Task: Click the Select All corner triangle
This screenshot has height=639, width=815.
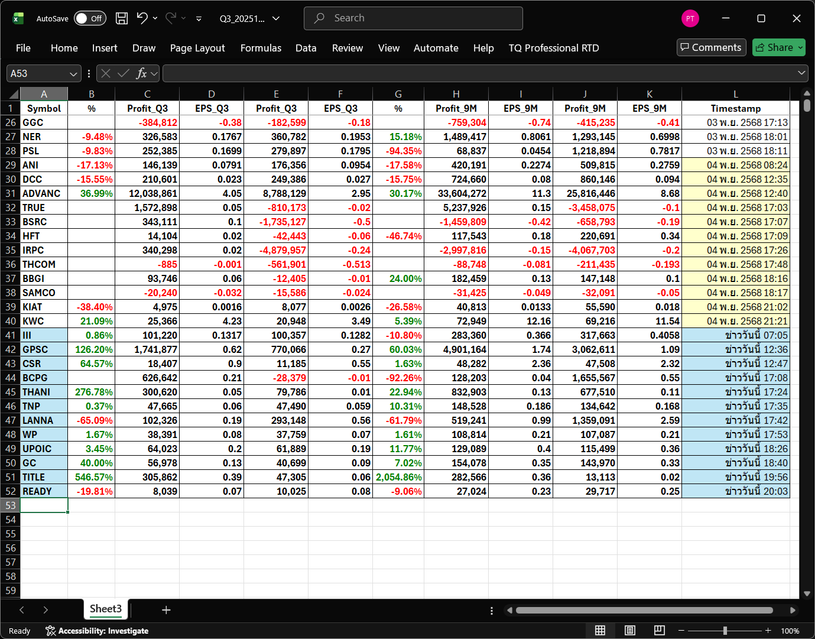Action: (x=12, y=92)
